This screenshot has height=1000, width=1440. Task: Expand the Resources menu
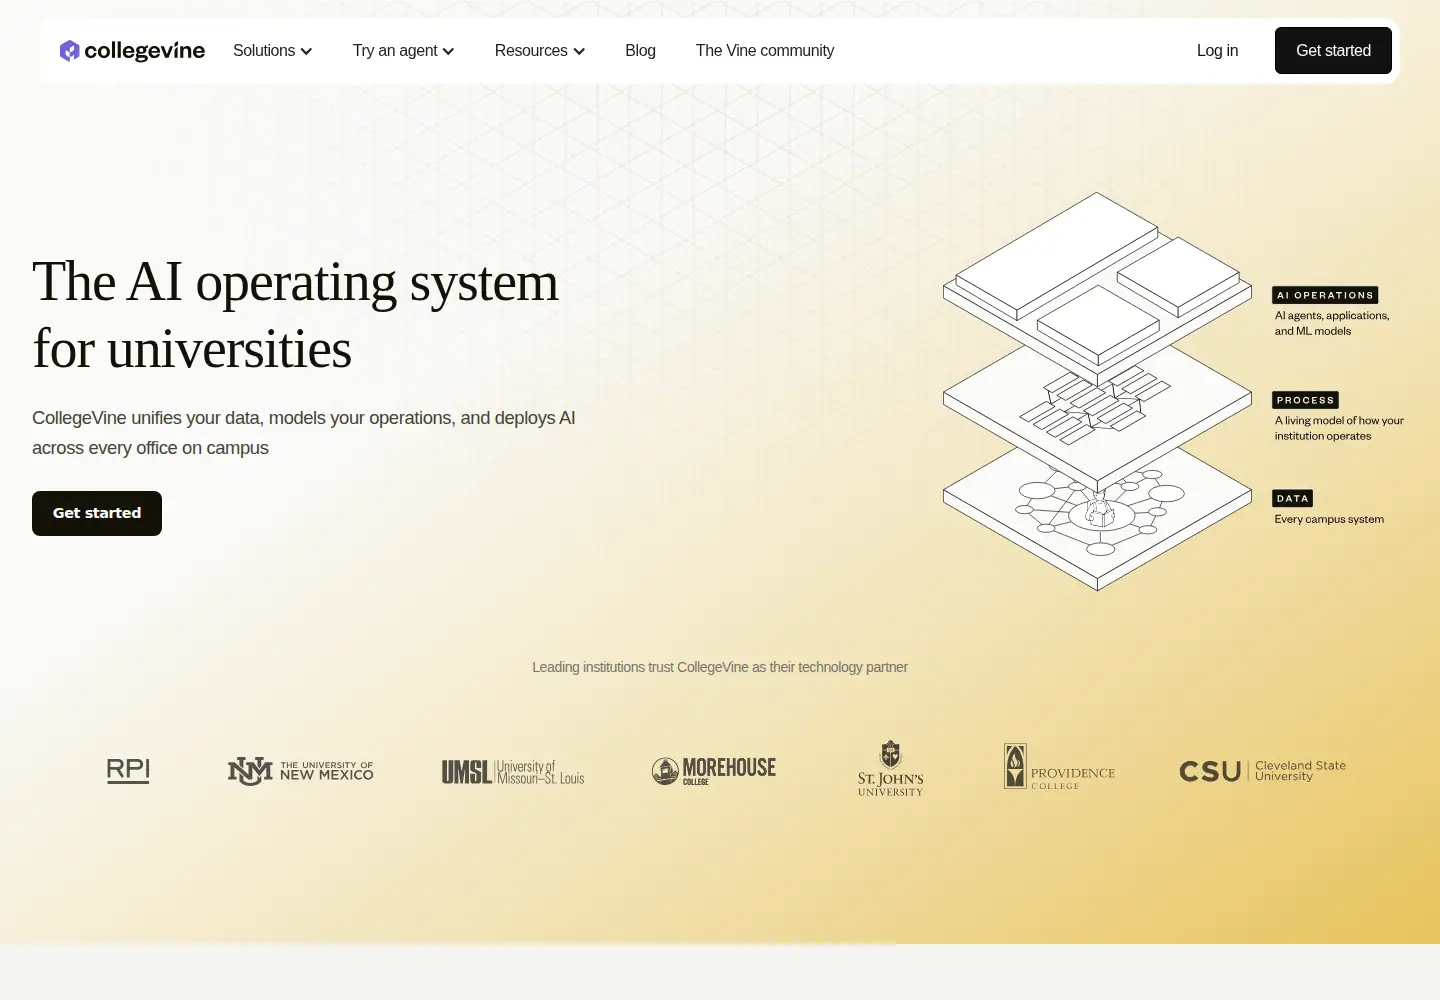pos(540,51)
